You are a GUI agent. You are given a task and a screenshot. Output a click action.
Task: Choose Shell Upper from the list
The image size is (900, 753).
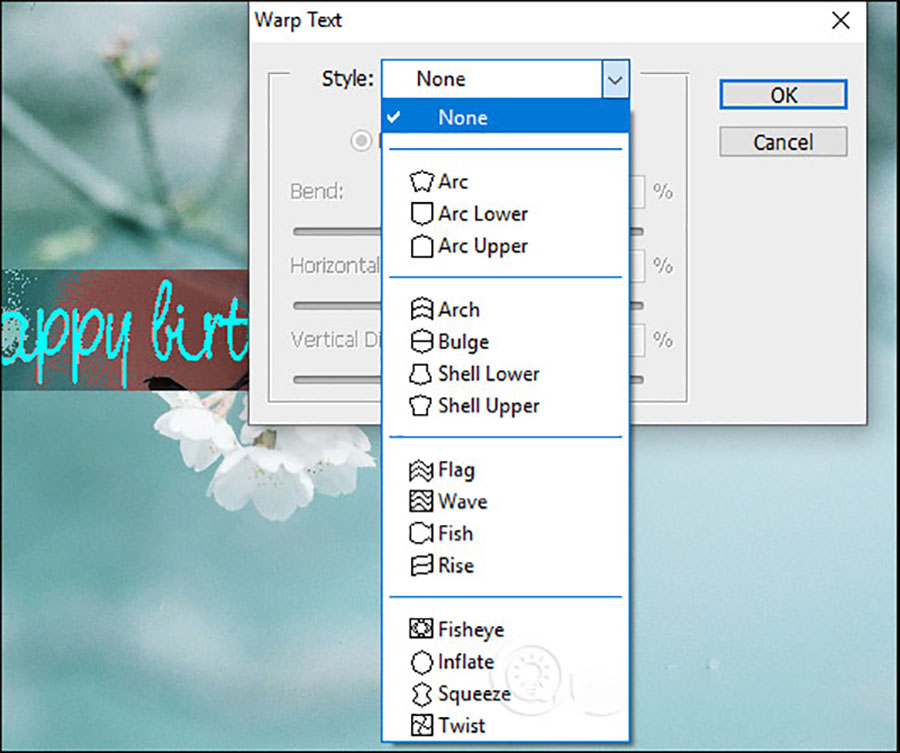click(x=488, y=406)
